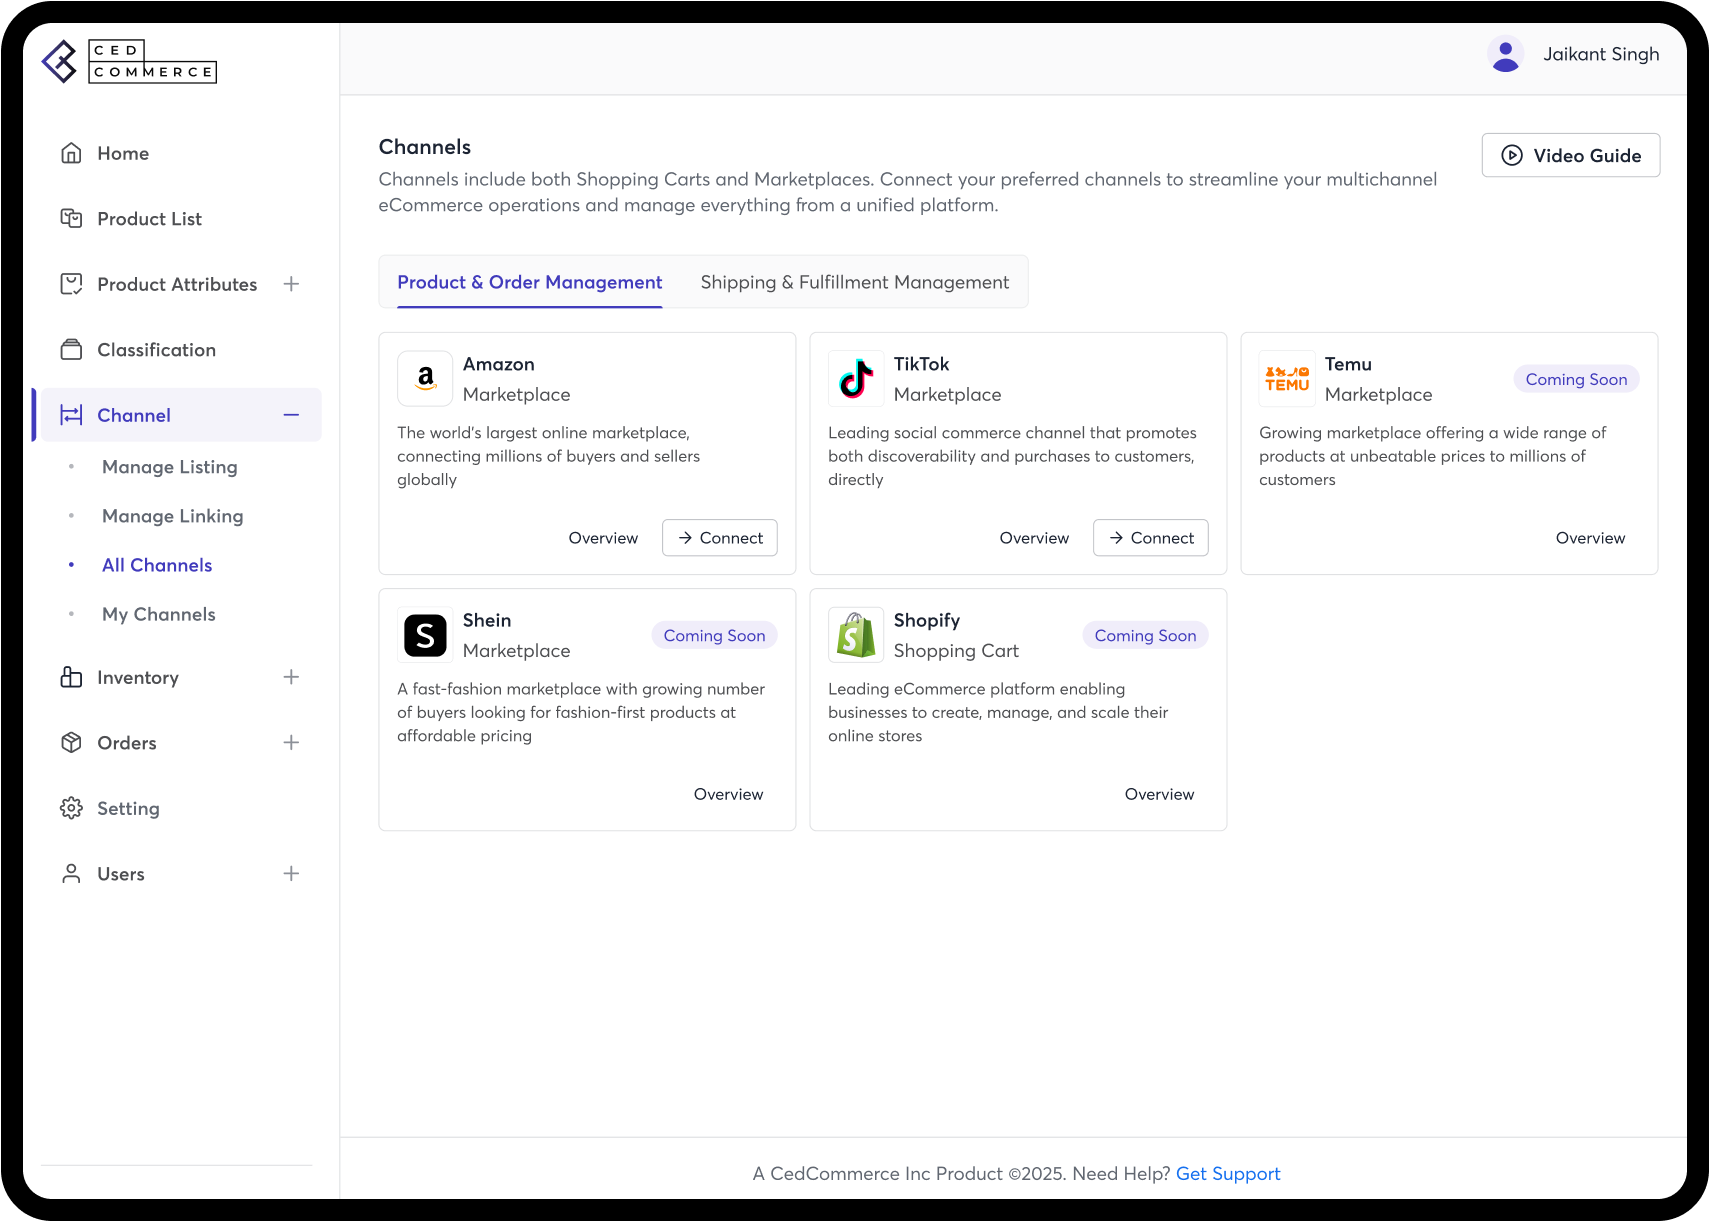The height and width of the screenshot is (1221, 1709).
Task: Click the Channels page heading
Action: (425, 147)
